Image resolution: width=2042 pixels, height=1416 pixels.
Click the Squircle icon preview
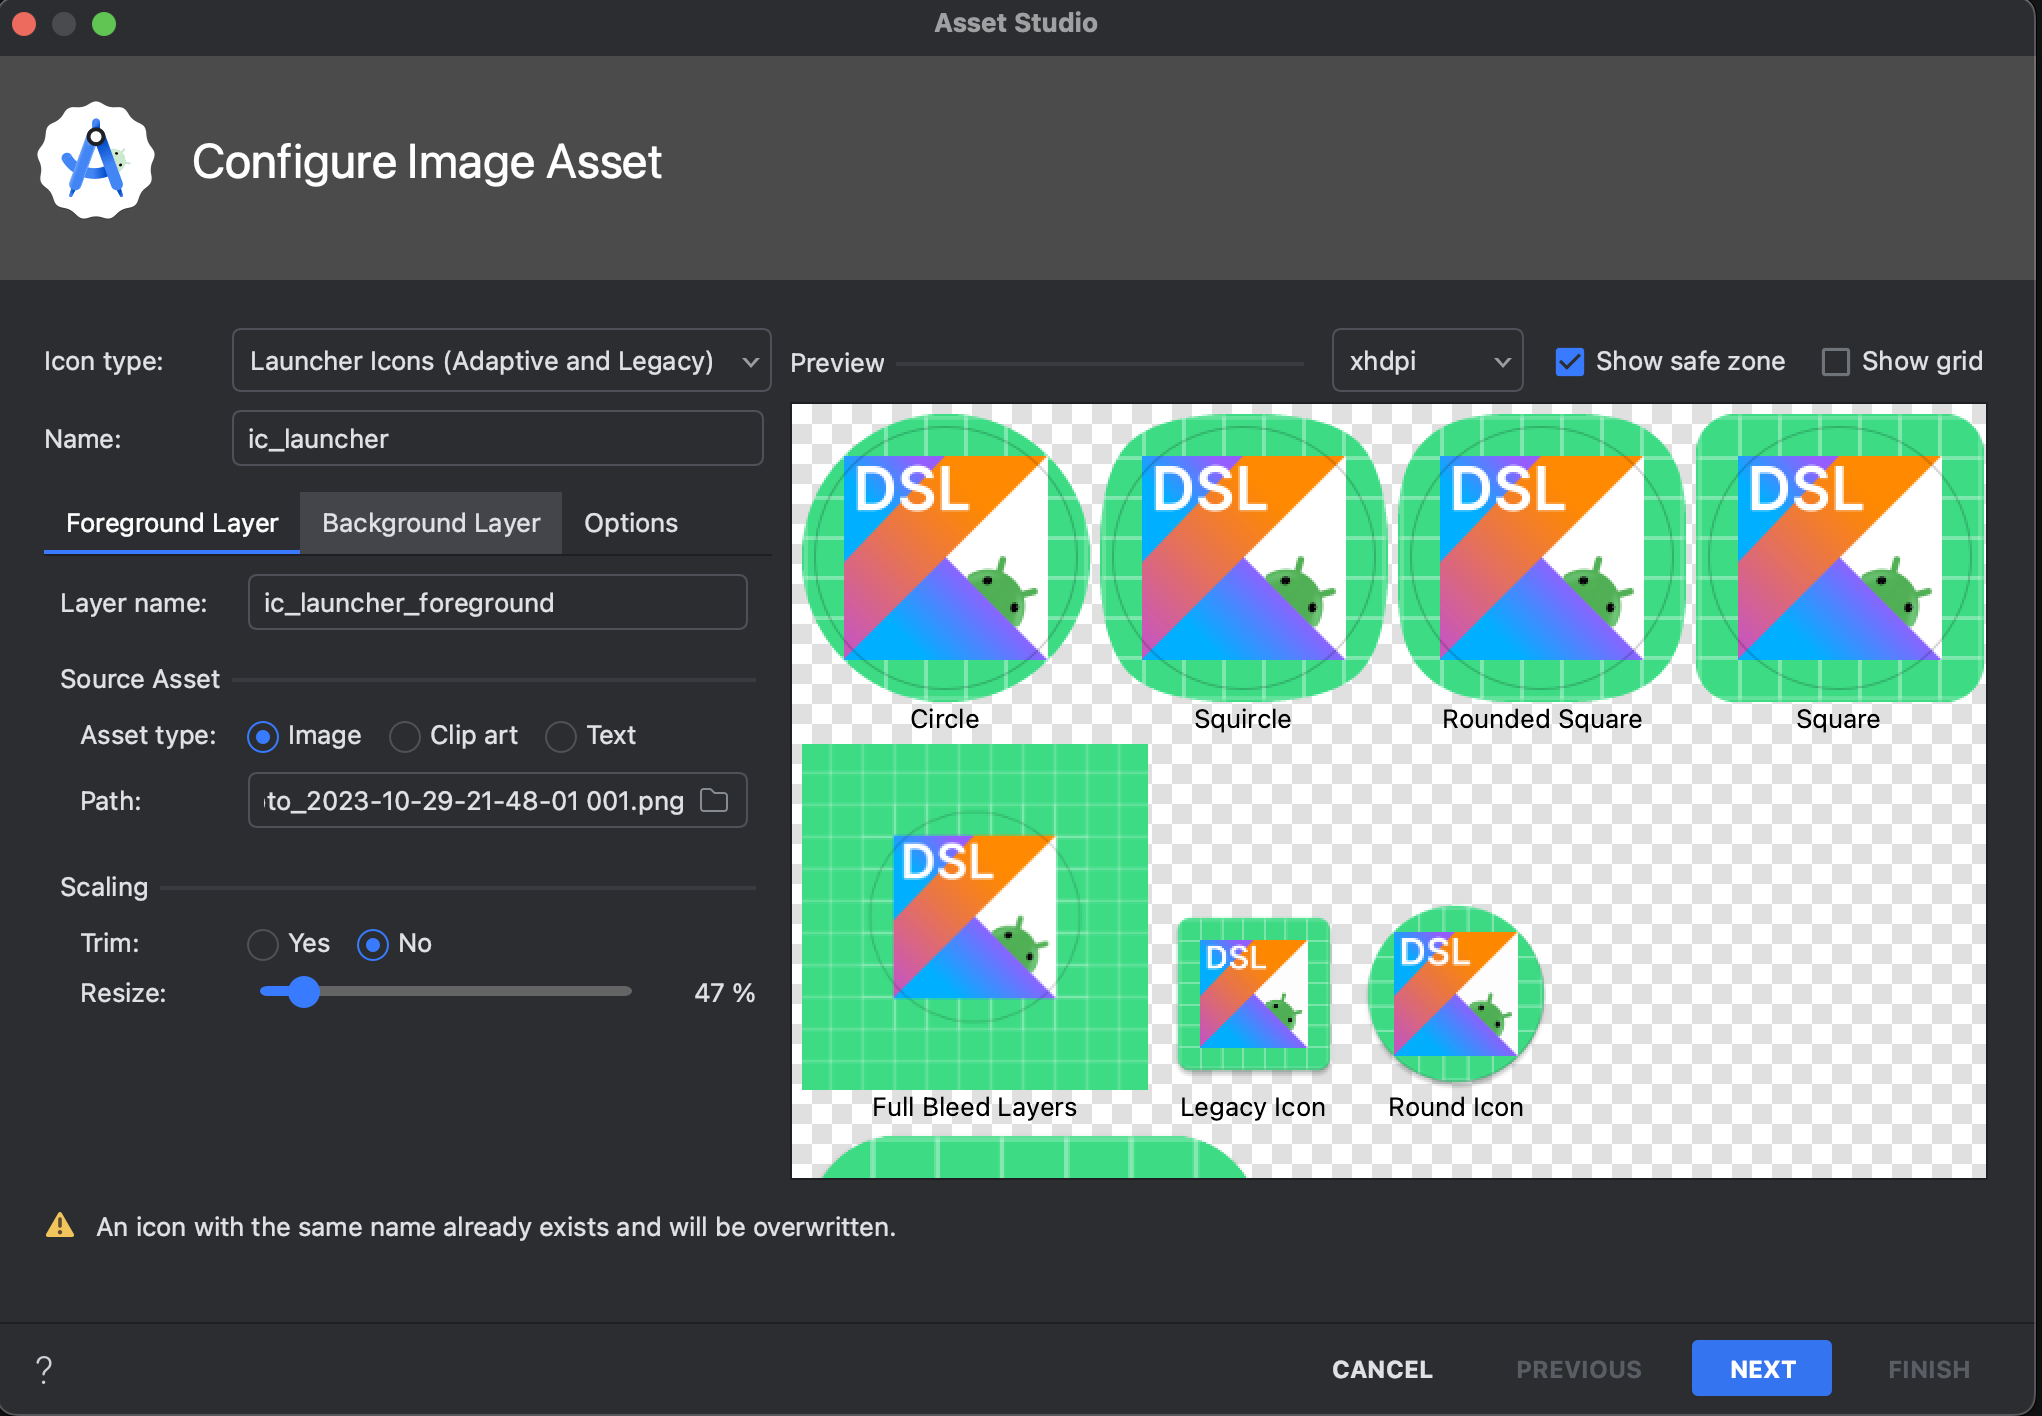[x=1243, y=557]
